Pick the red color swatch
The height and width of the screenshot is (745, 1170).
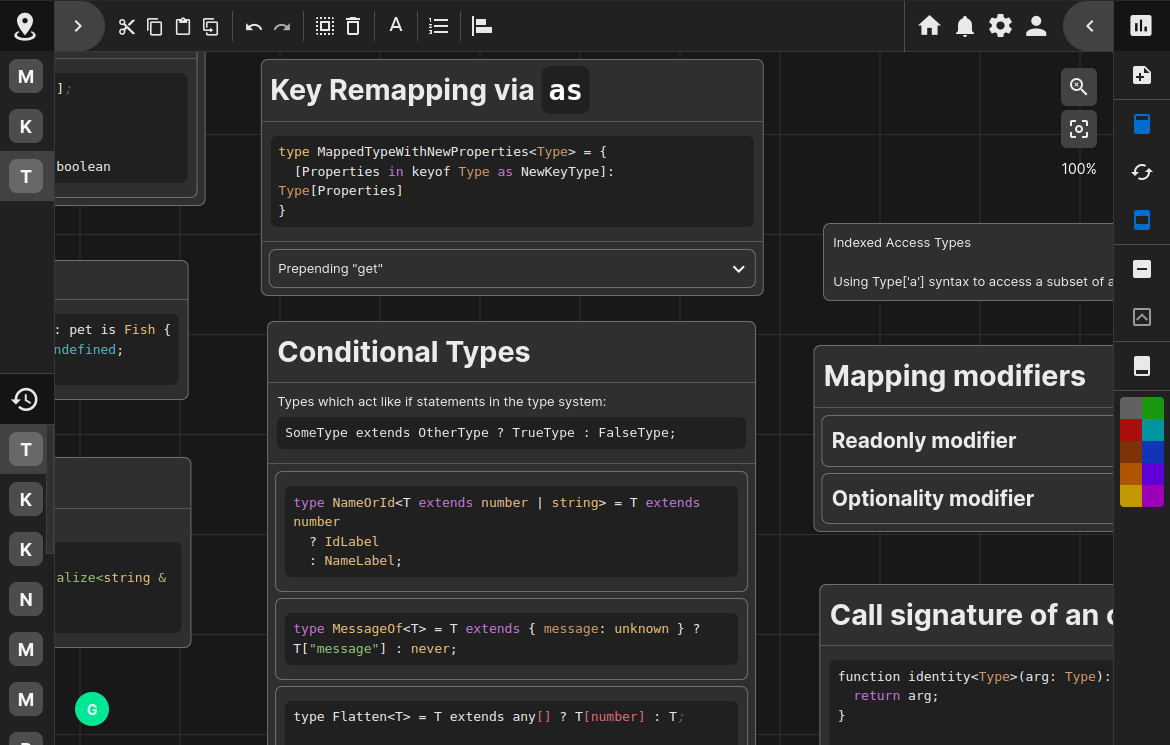pos(1130,430)
